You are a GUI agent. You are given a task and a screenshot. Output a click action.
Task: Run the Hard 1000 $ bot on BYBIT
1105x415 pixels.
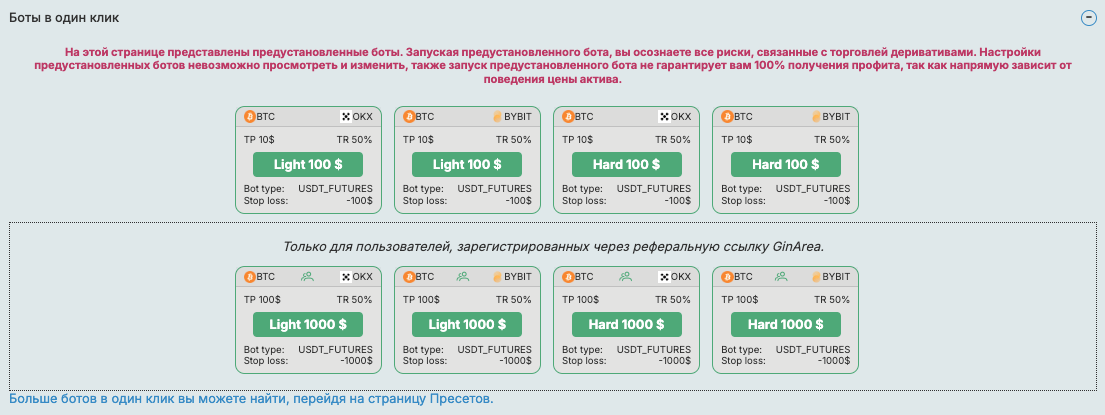785,324
